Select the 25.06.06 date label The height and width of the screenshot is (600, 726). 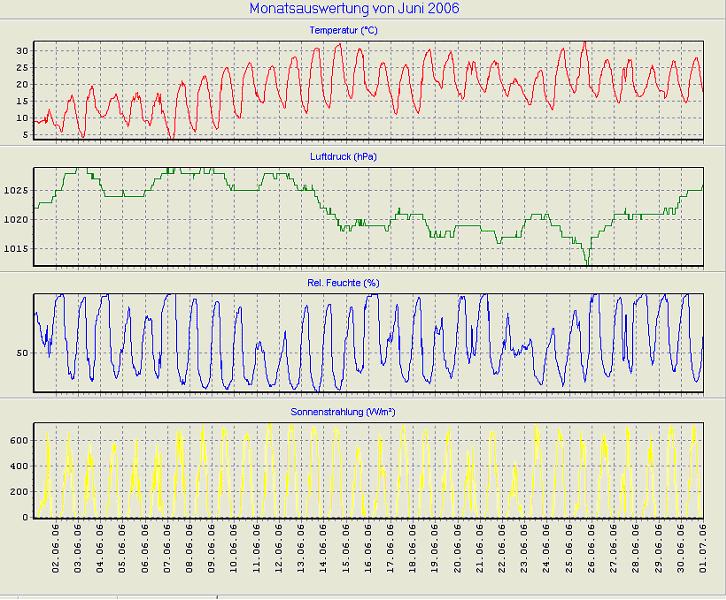click(x=569, y=547)
